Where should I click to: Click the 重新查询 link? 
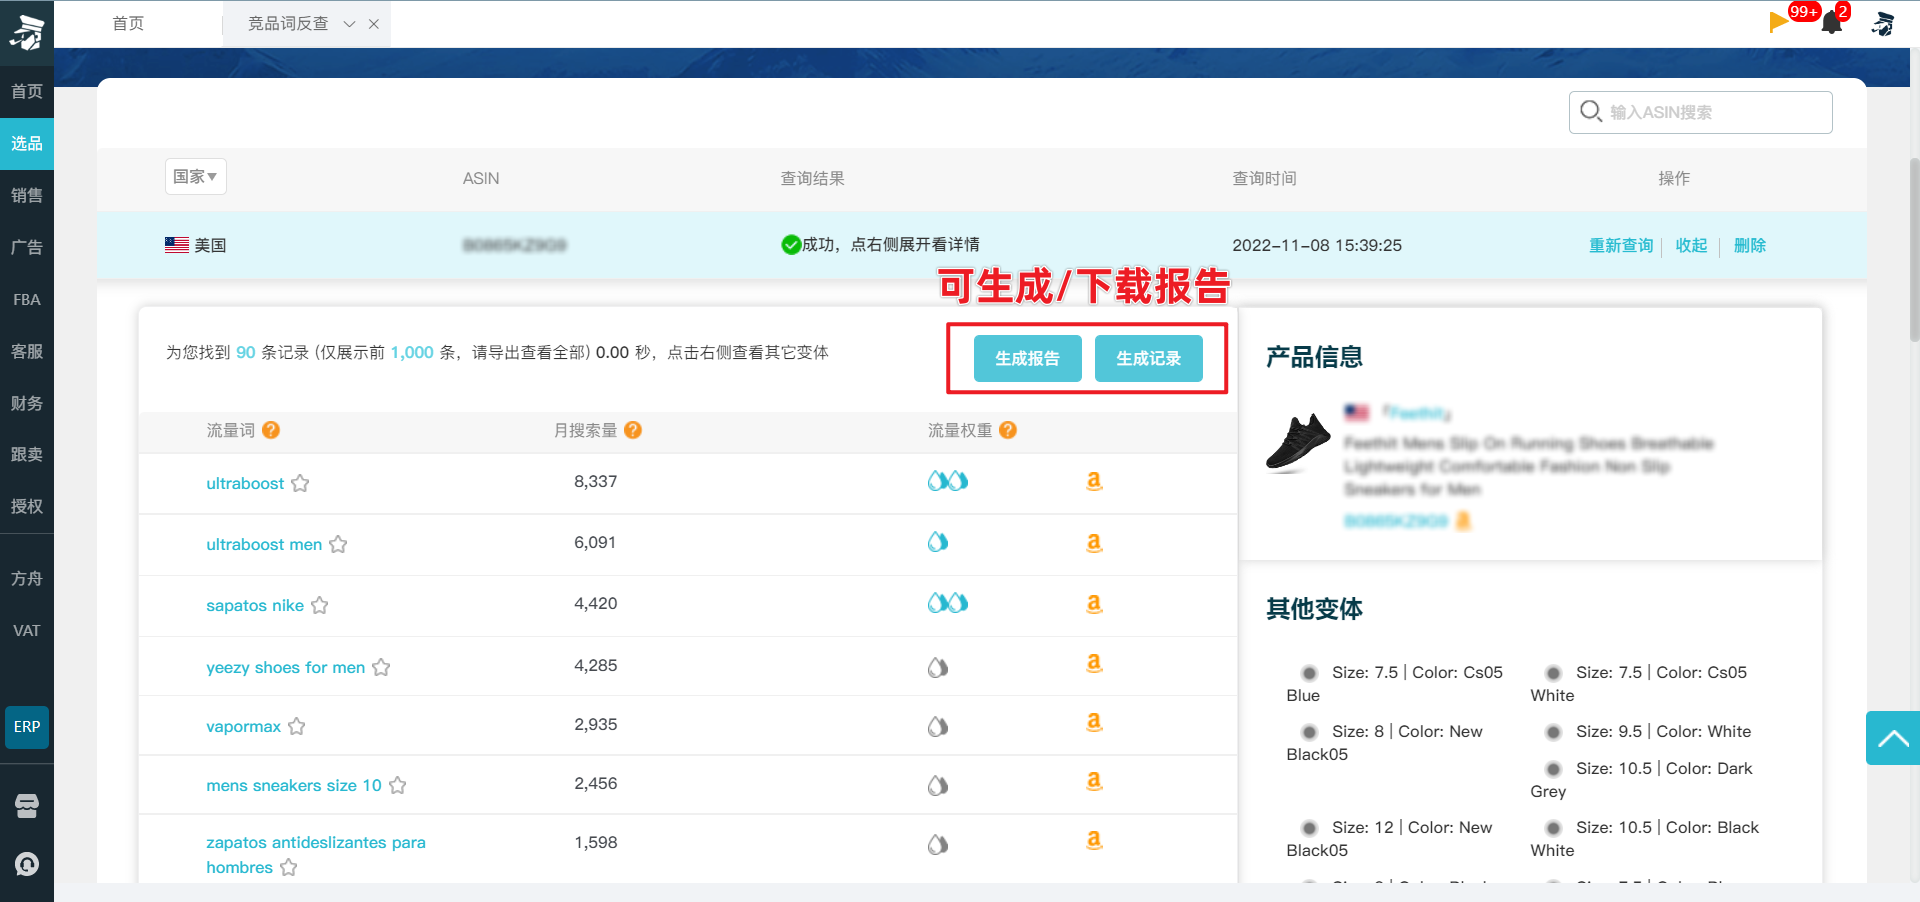[x=1621, y=245]
